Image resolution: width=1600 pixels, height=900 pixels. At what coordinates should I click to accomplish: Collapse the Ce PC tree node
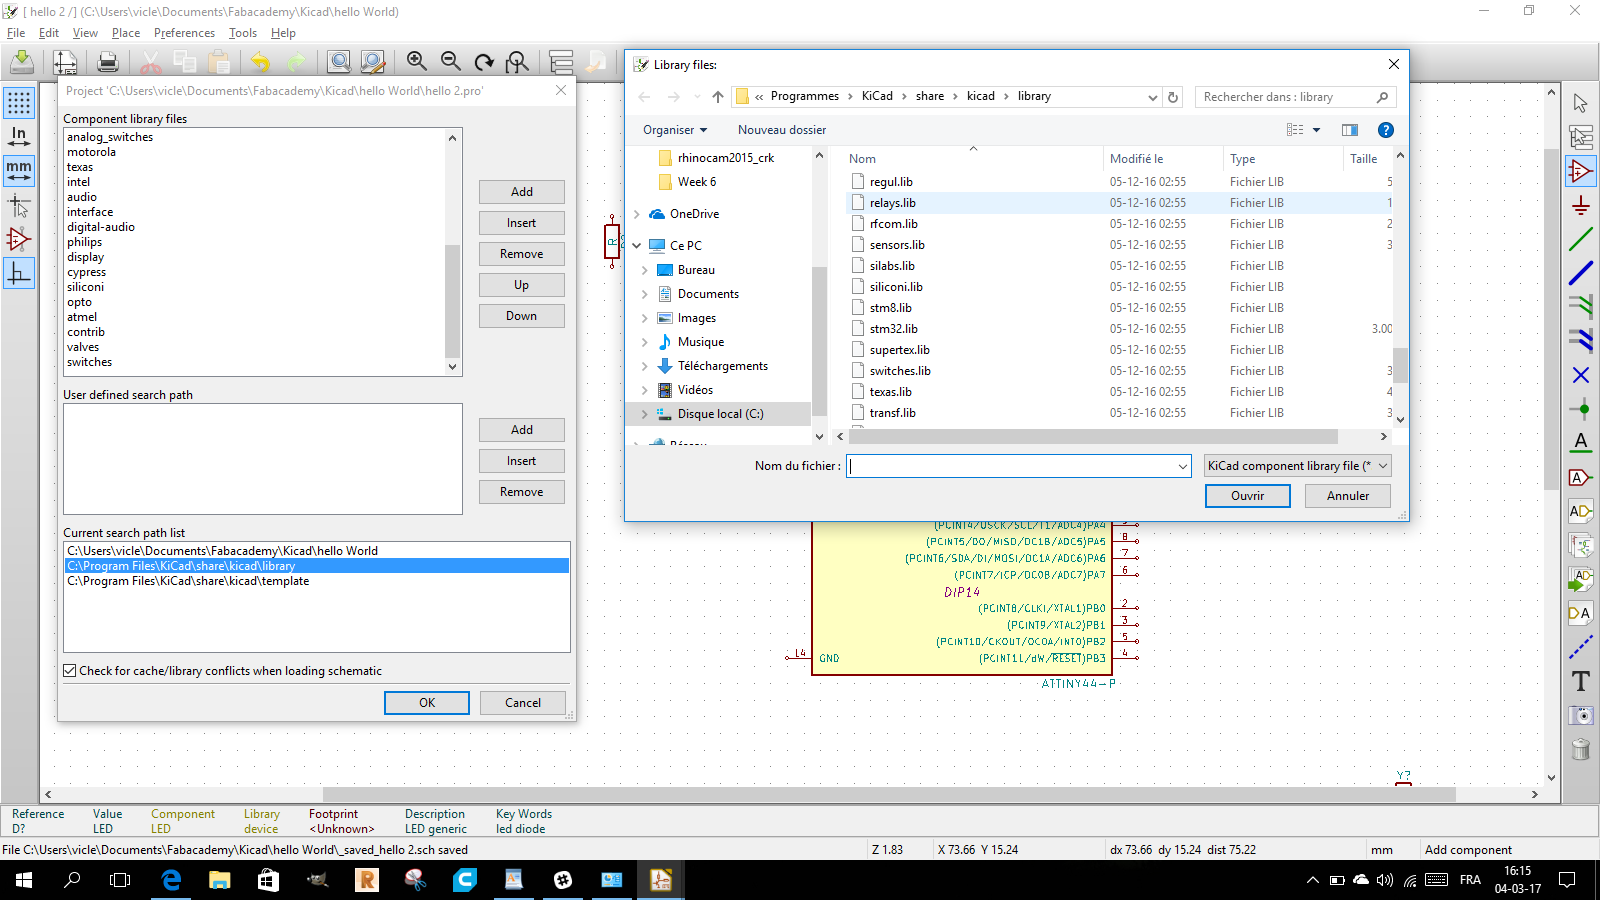[637, 245]
